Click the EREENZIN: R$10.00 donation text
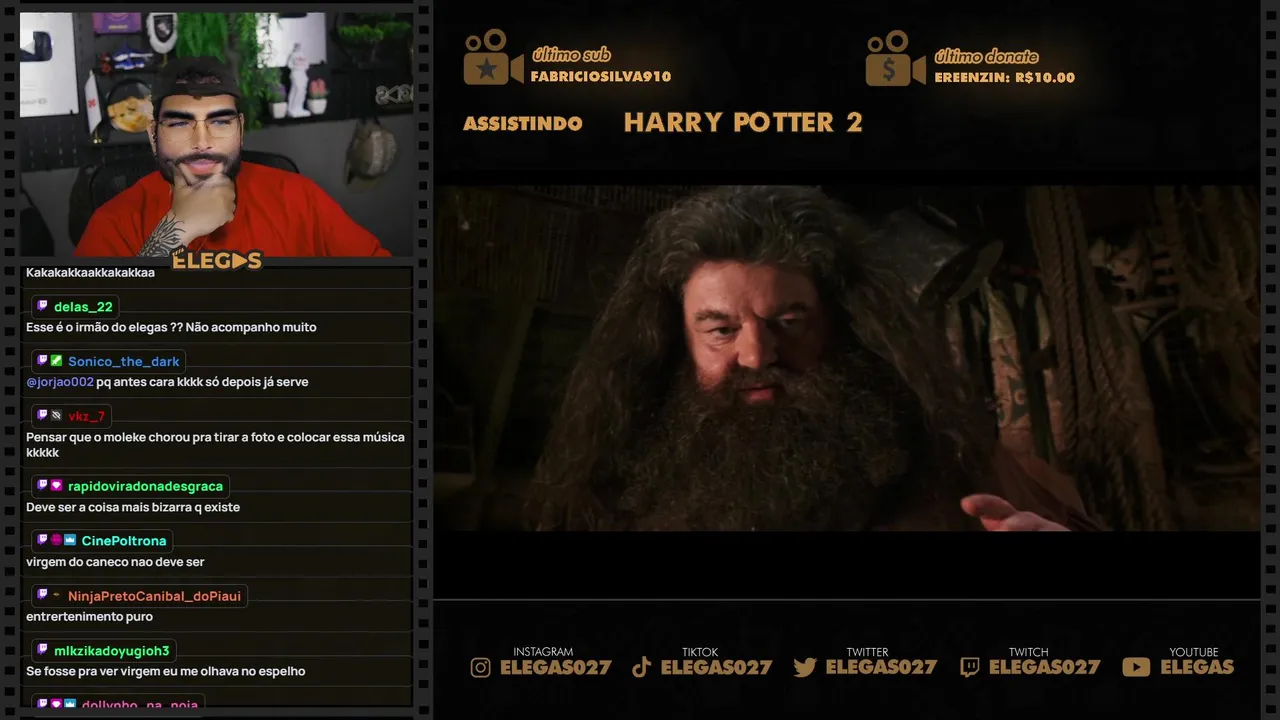1280x720 pixels. point(1004,77)
